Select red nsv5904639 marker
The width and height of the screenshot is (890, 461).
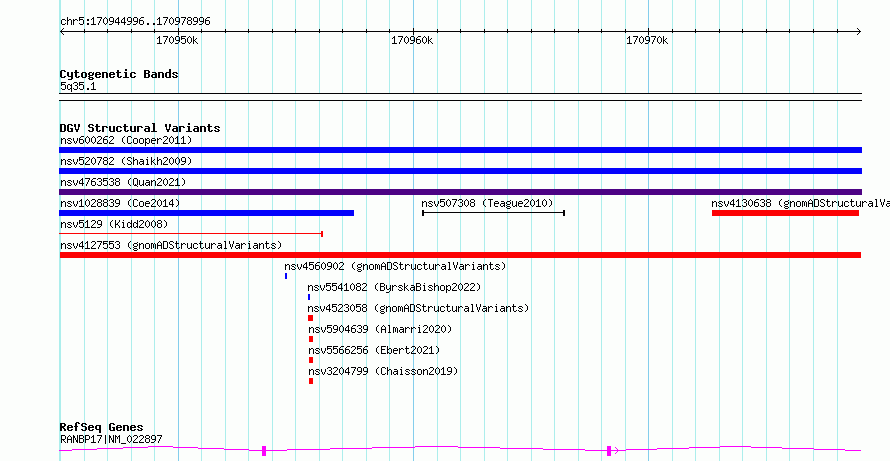coord(311,339)
